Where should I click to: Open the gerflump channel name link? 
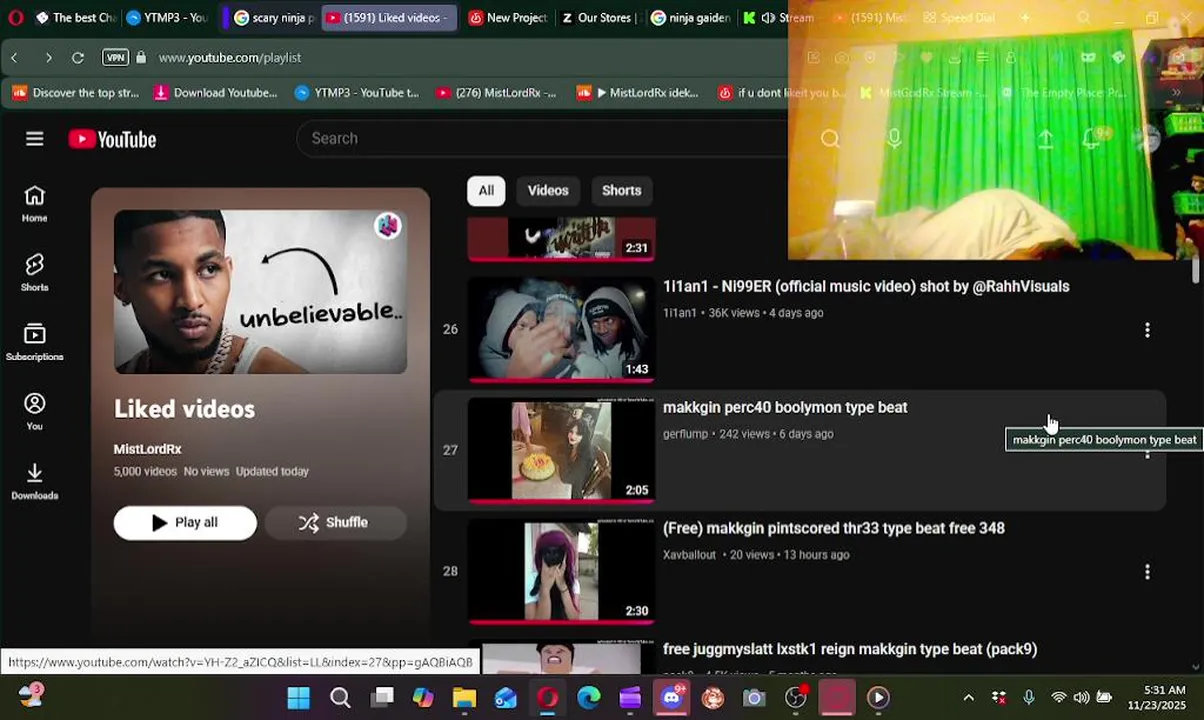pyautogui.click(x=685, y=434)
